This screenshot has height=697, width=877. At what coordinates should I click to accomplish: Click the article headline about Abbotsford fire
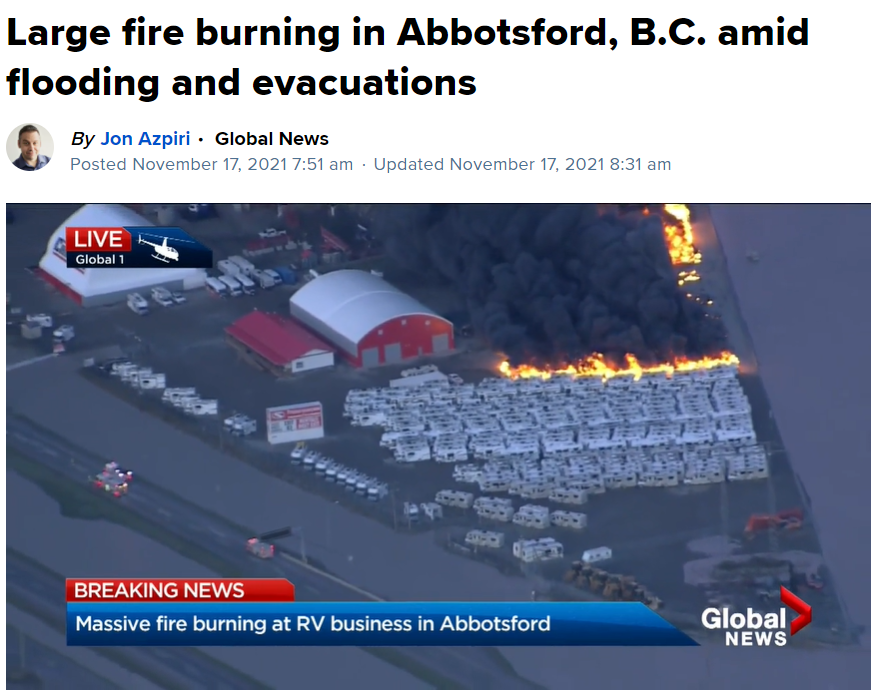point(407,57)
